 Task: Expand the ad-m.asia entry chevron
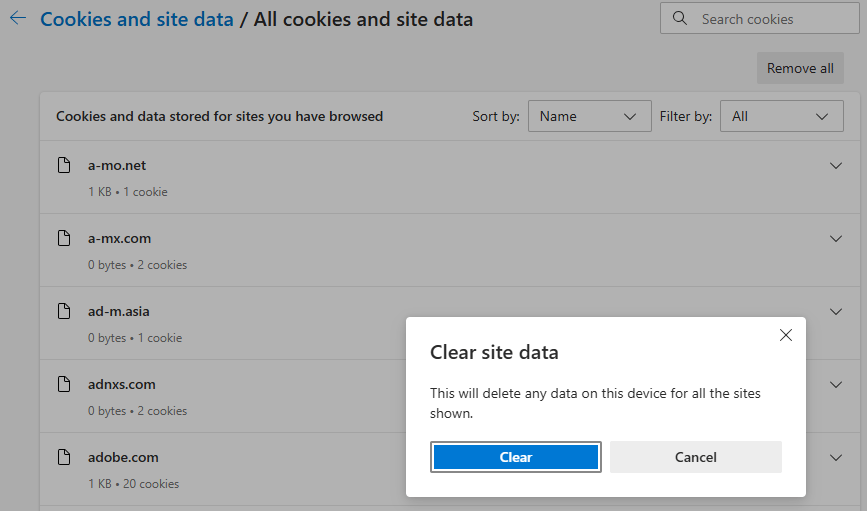click(x=835, y=311)
